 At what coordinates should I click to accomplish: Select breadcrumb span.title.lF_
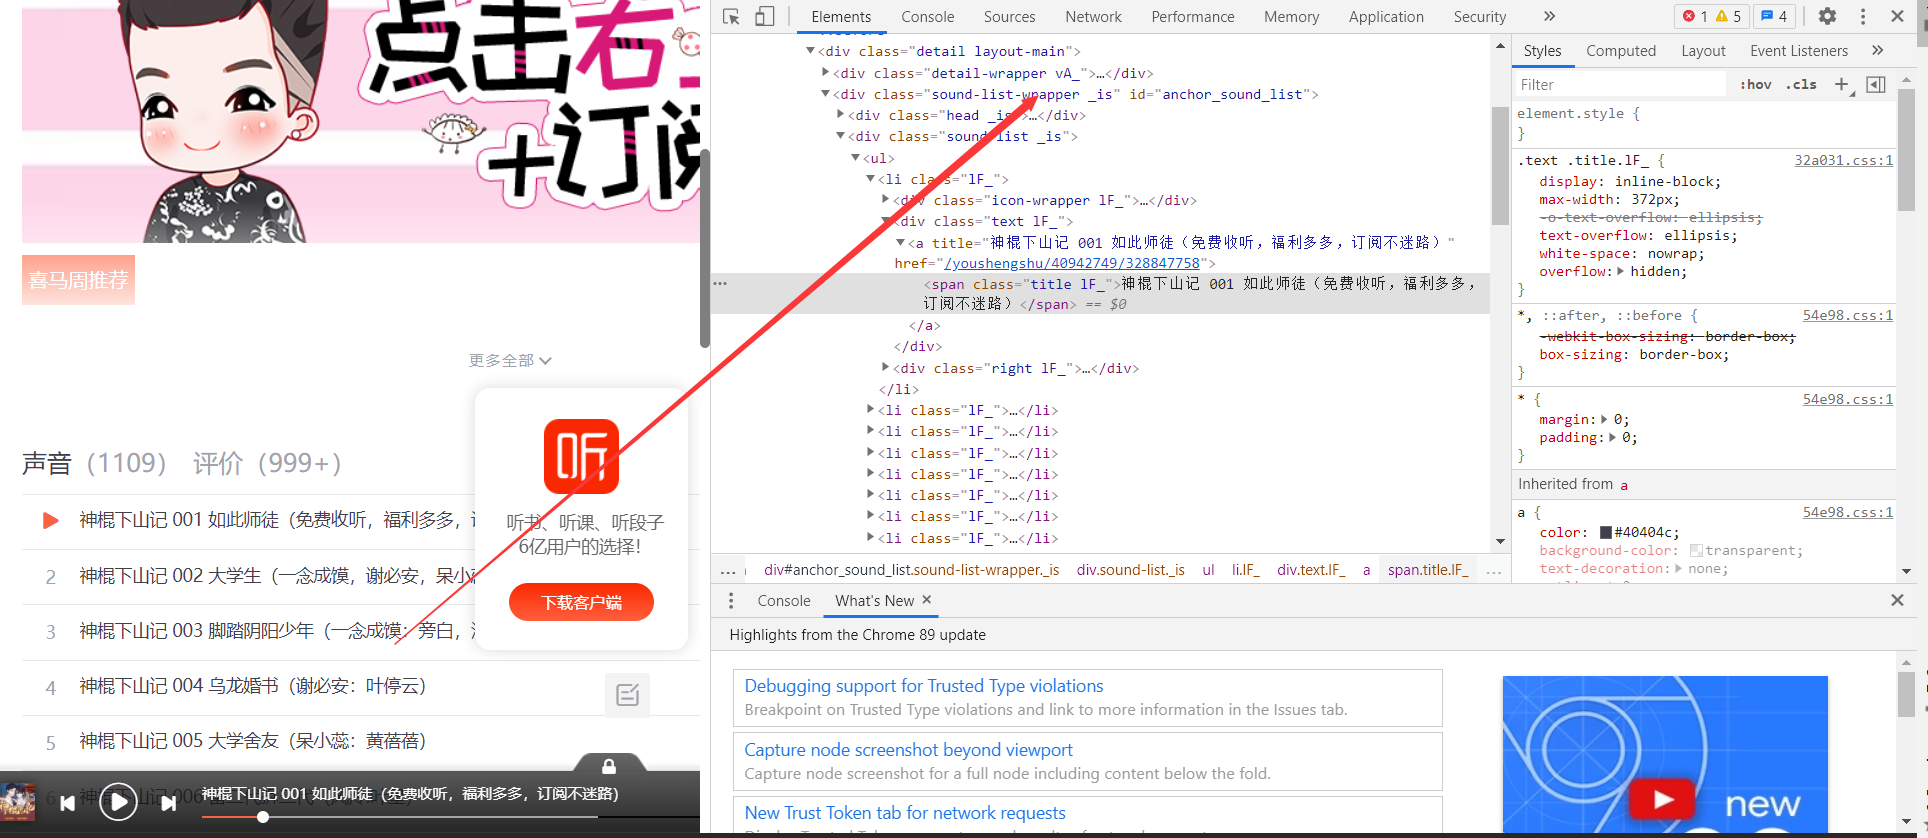click(1427, 570)
